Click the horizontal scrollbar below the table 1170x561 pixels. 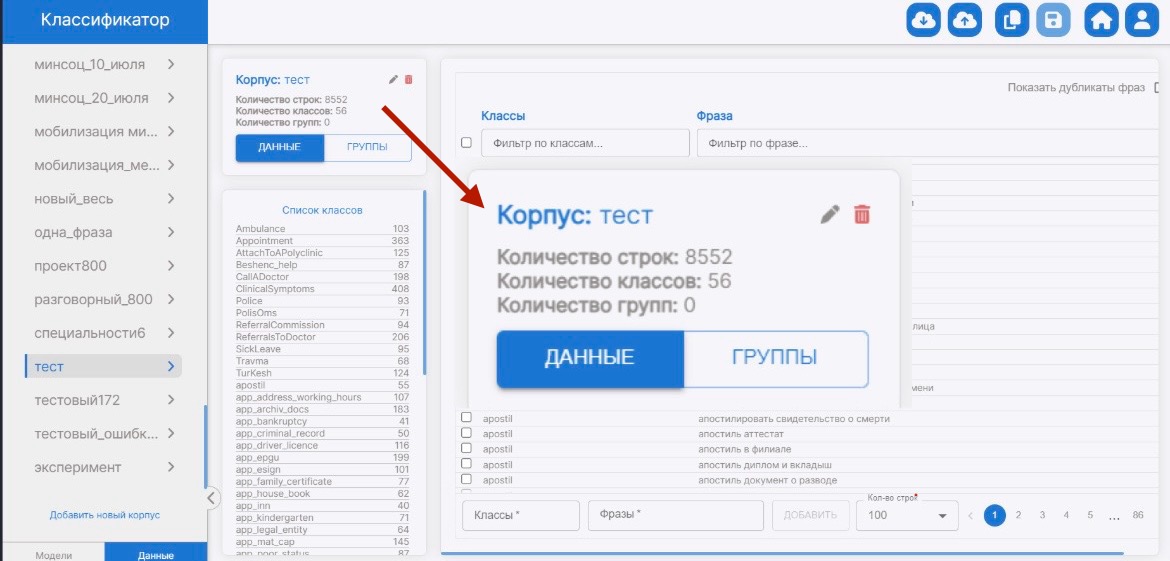(782, 552)
